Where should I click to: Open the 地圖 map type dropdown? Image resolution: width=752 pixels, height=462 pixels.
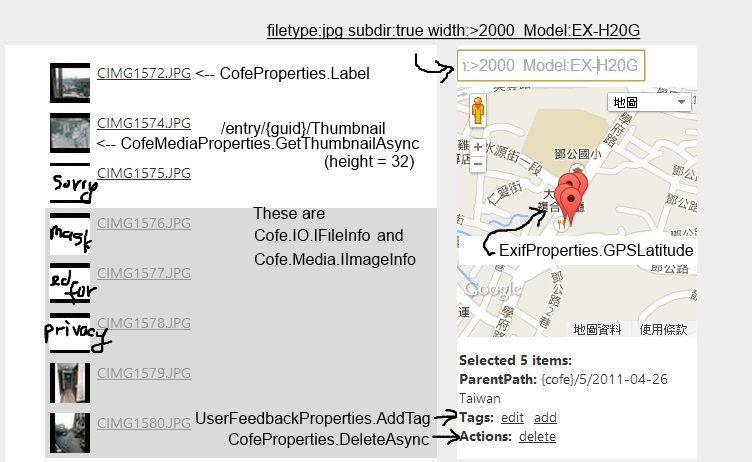pyautogui.click(x=649, y=102)
